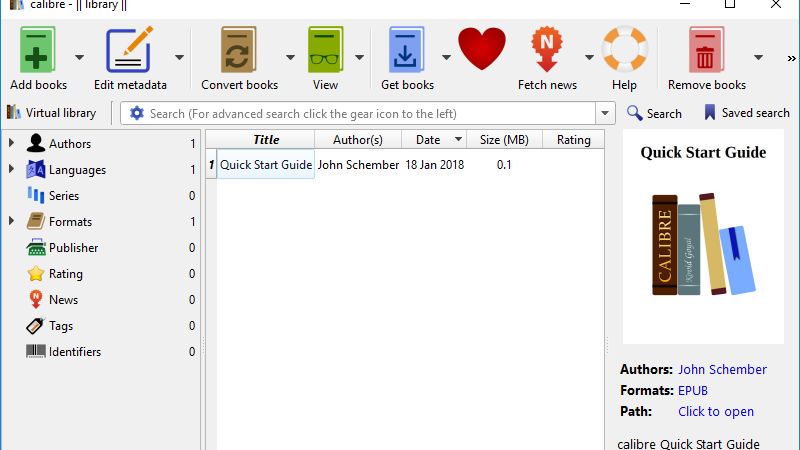
Task: Open the Edit metadata dropdown arrow
Action: coord(179,57)
